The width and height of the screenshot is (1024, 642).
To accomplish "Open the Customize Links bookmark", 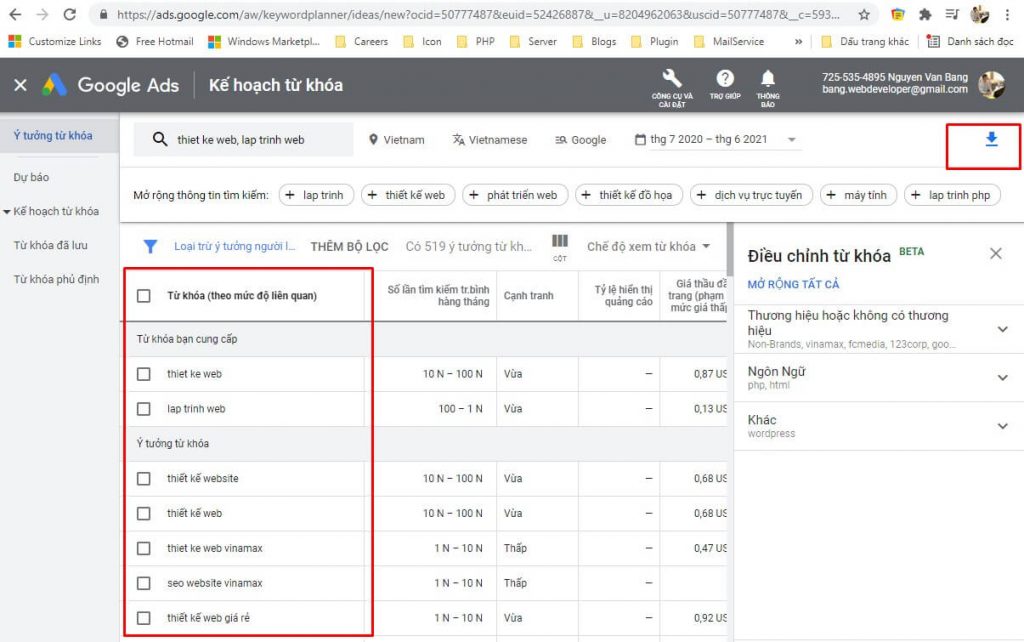I will (55, 42).
